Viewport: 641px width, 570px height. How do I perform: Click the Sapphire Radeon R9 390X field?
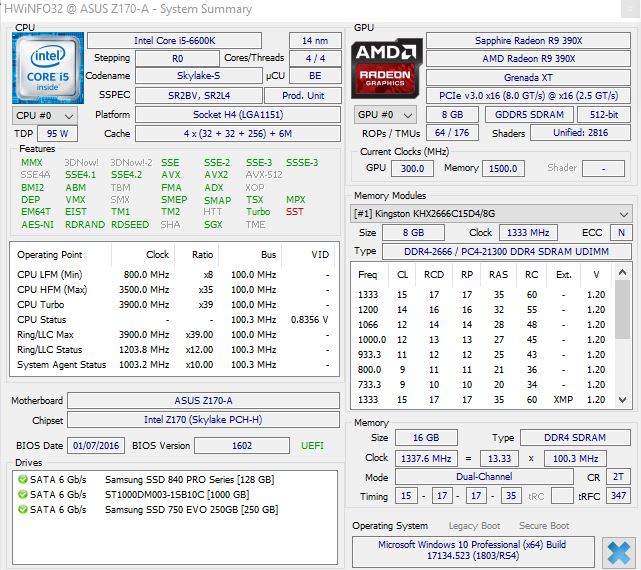pos(528,40)
